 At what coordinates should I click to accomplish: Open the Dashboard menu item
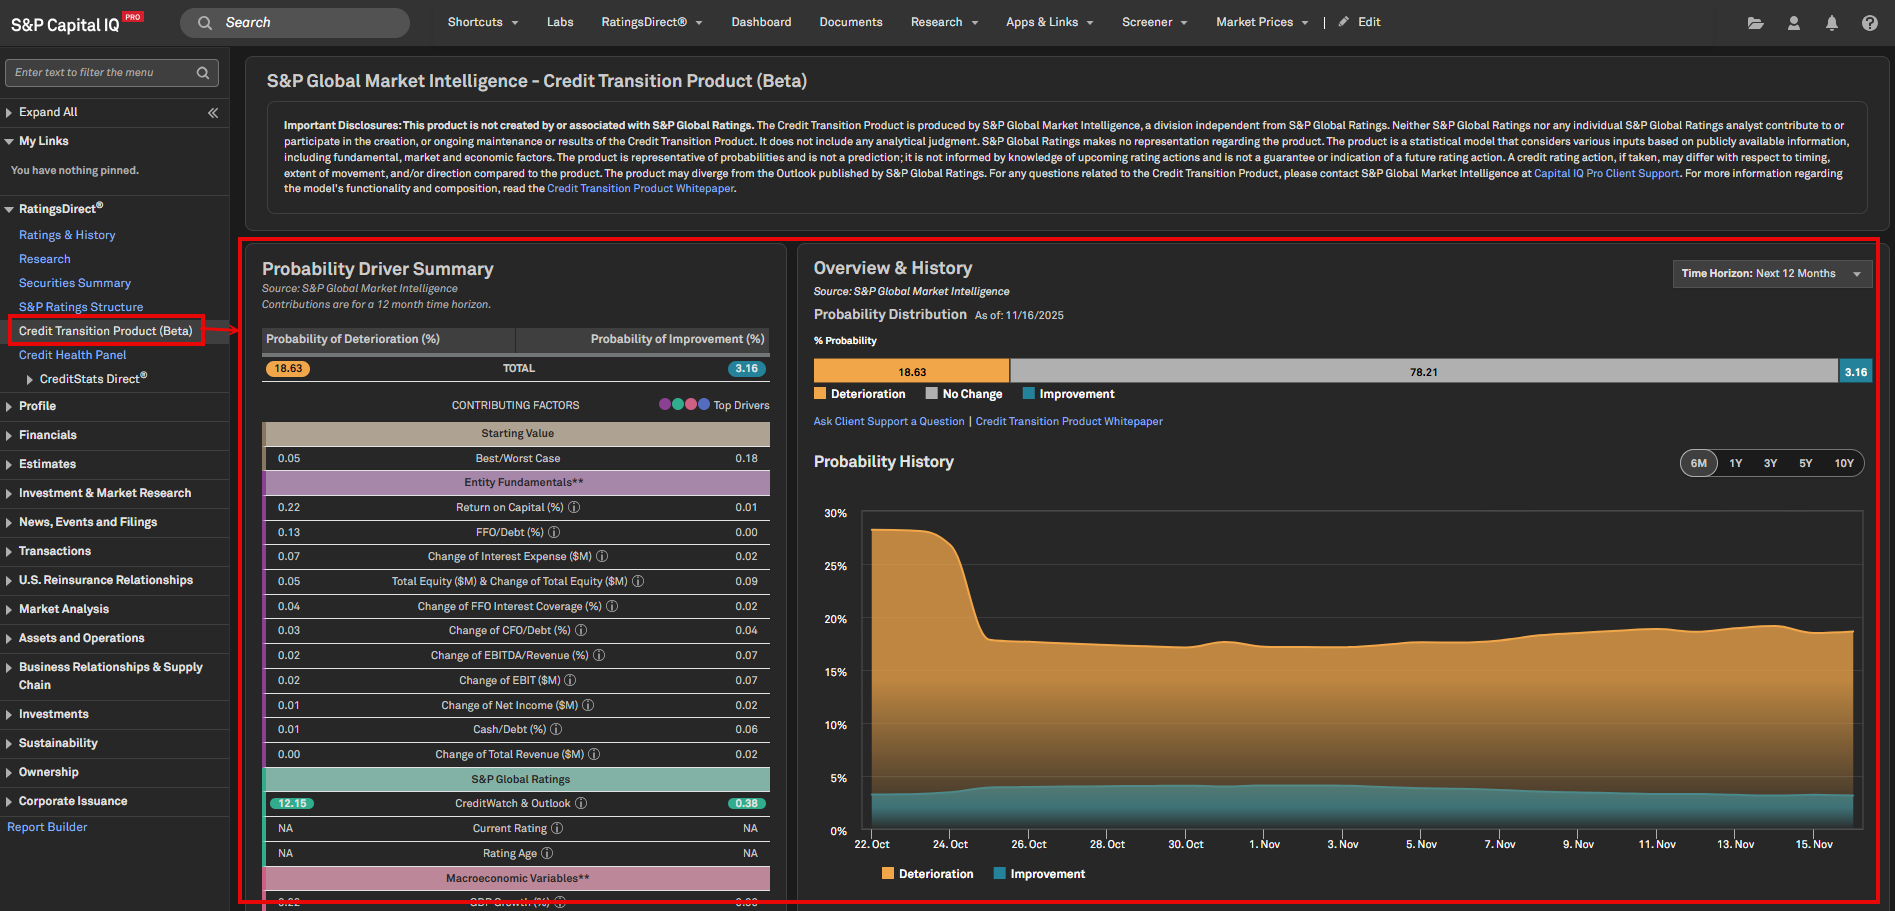[x=761, y=22]
